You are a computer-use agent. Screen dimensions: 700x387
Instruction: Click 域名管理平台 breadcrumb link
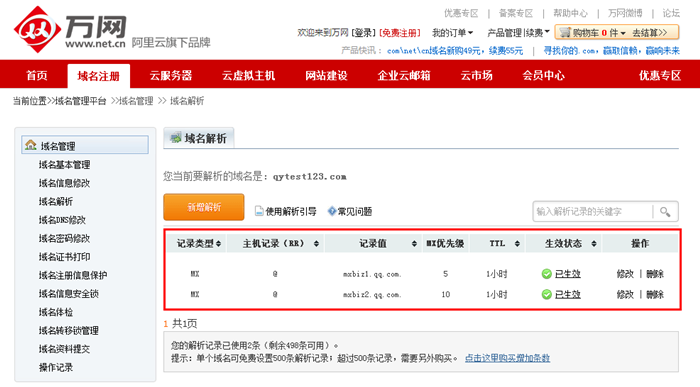point(80,101)
